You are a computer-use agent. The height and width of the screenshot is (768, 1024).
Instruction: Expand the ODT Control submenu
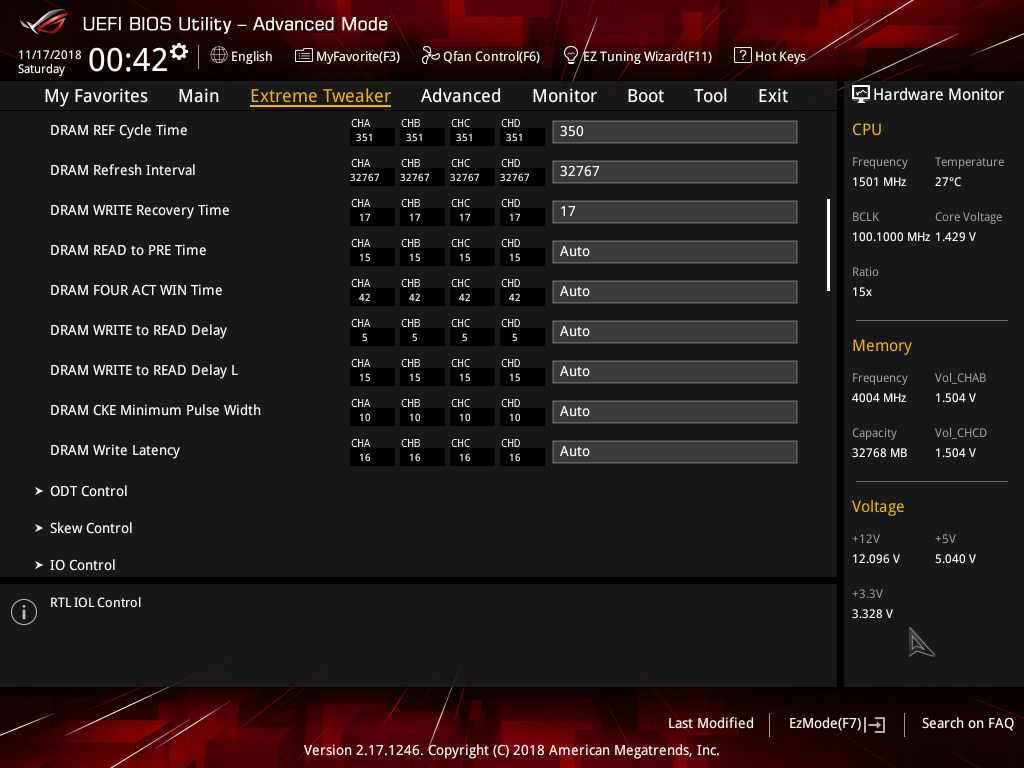pos(88,491)
